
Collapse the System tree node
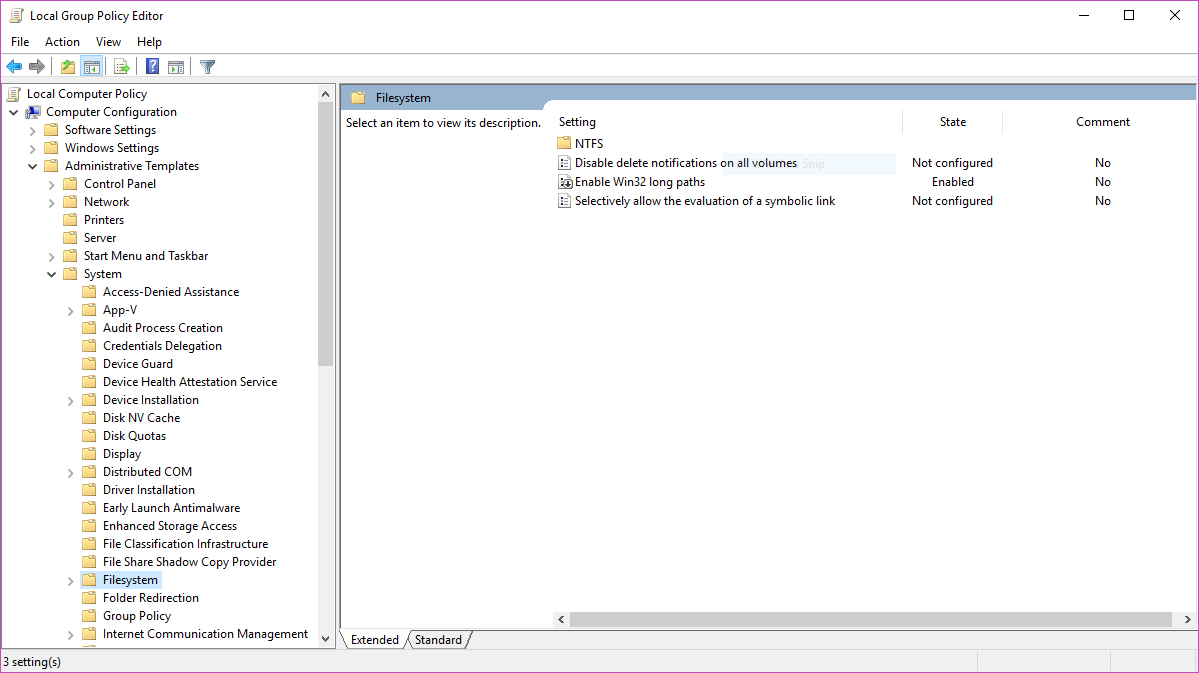(x=51, y=273)
